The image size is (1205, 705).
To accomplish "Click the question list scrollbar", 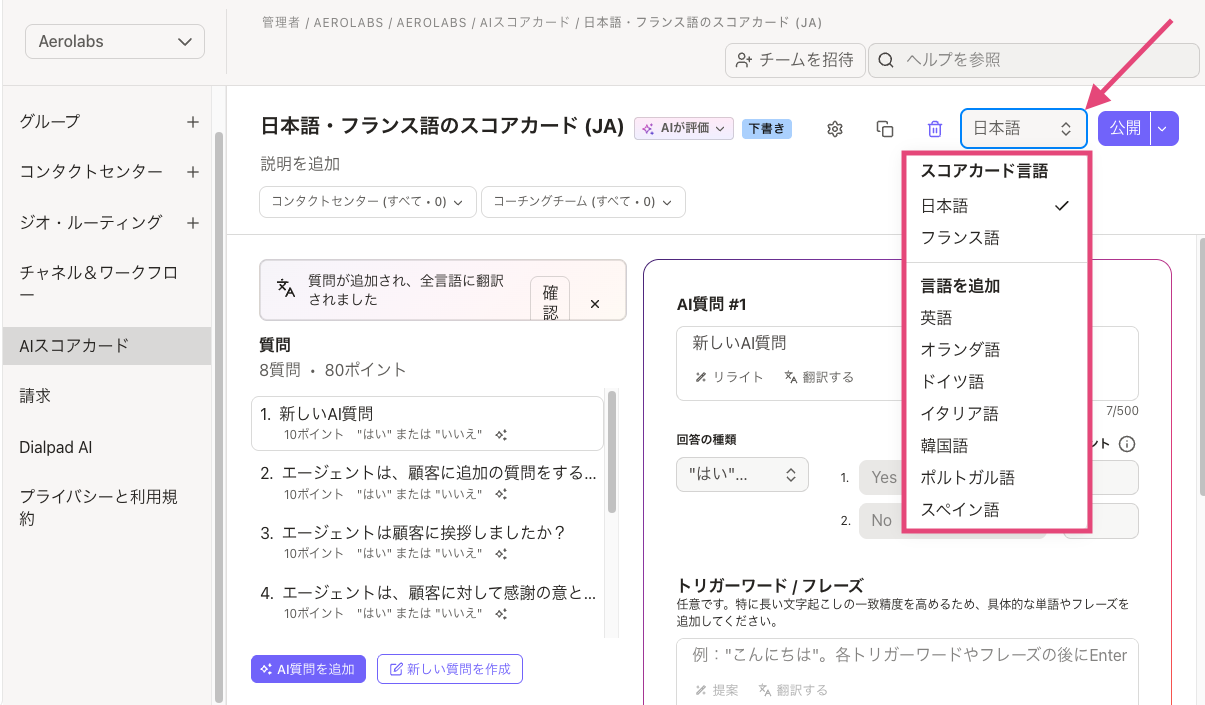I will (612, 450).
